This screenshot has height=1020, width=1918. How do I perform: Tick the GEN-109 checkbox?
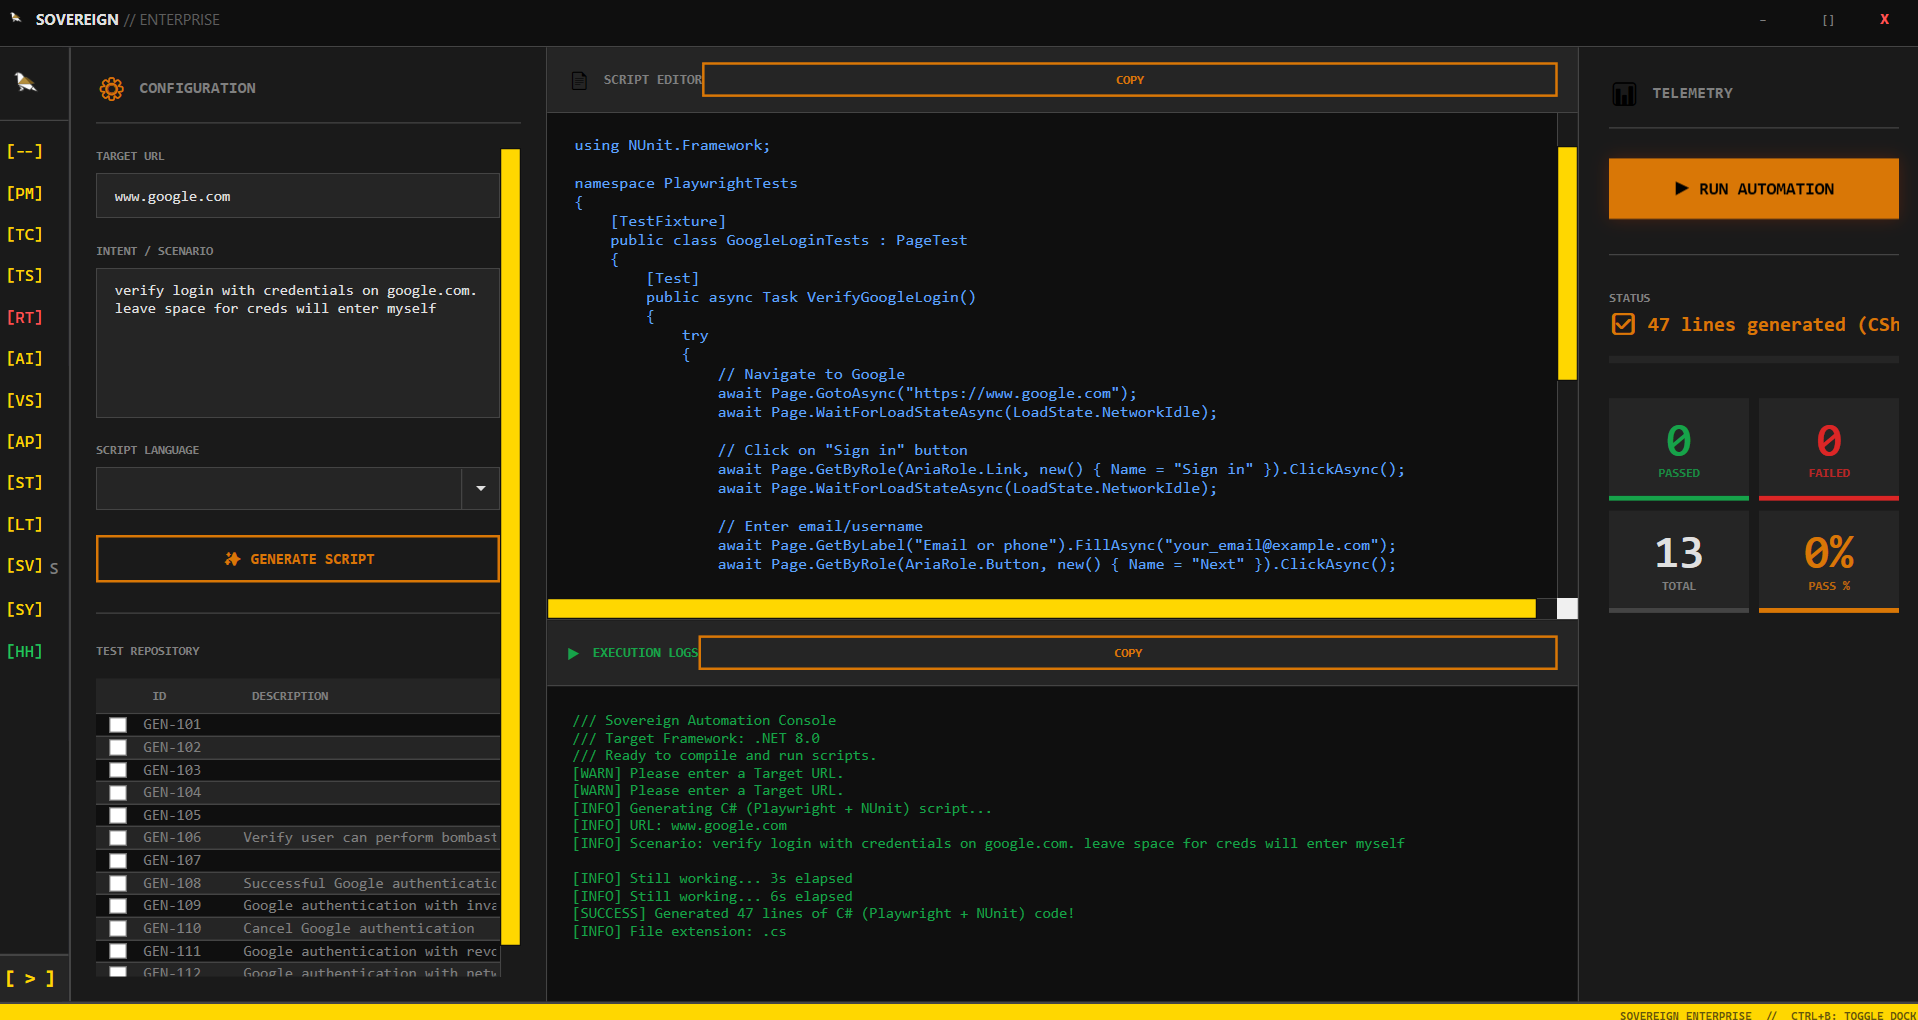coord(118,906)
